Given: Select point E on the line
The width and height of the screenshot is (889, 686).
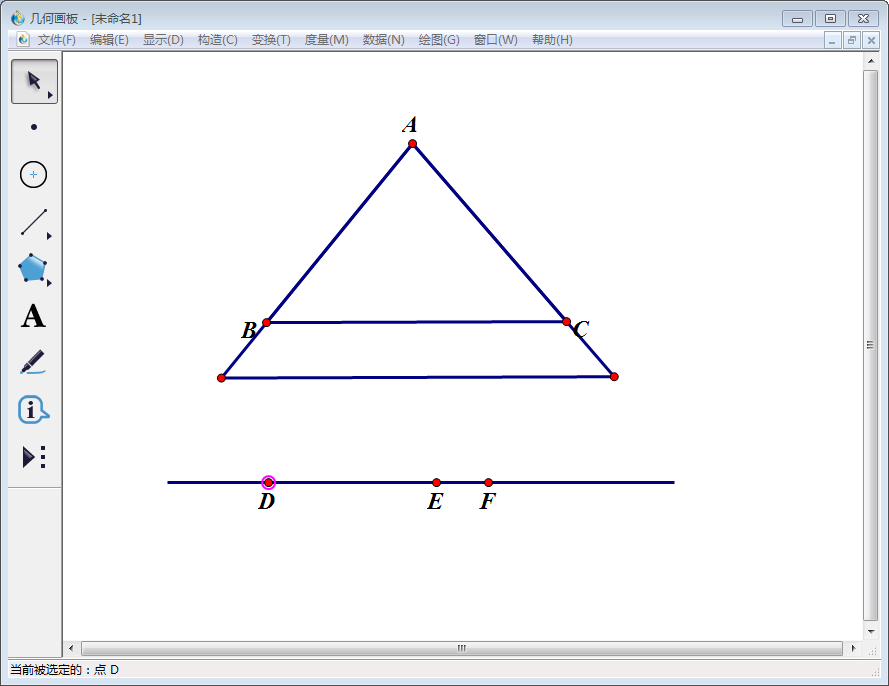Looking at the screenshot, I should [436, 482].
